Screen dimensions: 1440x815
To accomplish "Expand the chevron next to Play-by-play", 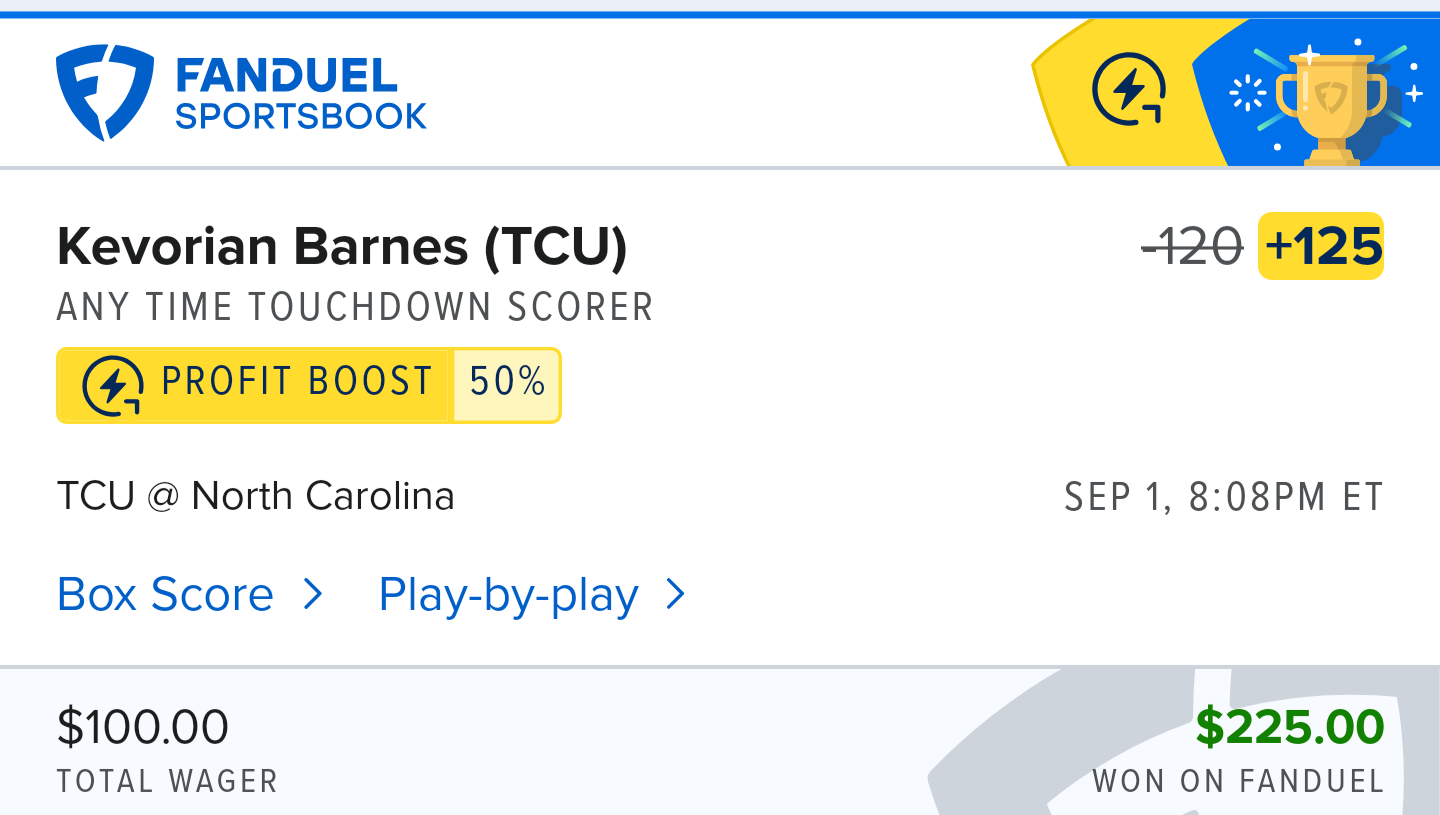I will point(676,595).
